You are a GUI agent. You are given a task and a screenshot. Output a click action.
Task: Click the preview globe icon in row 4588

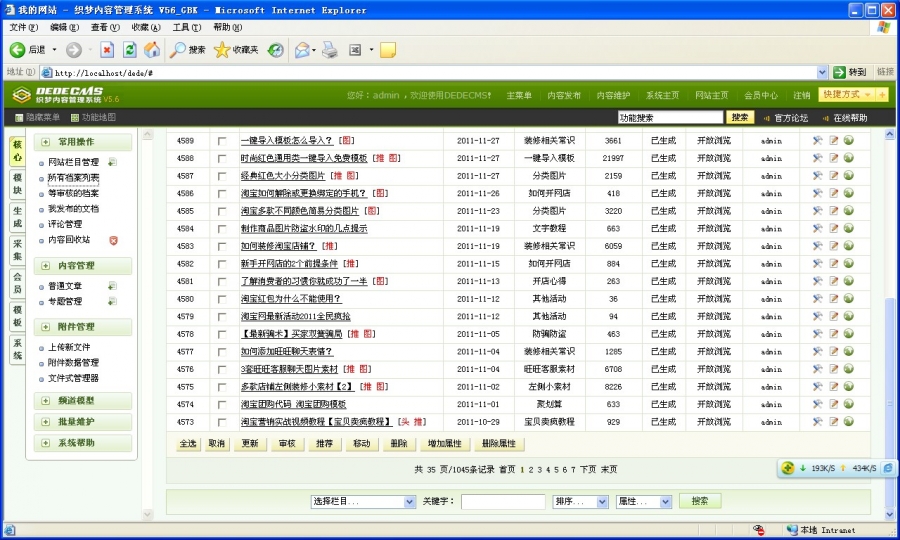click(848, 158)
